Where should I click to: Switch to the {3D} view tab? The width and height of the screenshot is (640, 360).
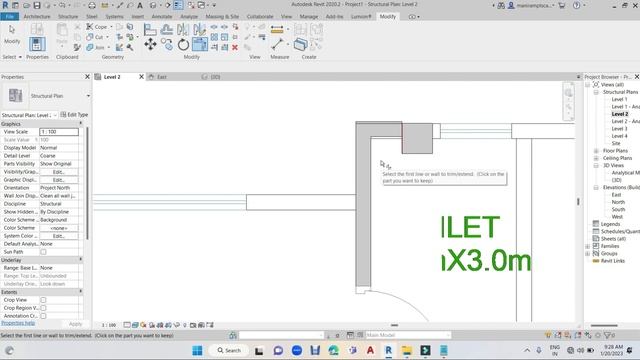[x=216, y=77]
